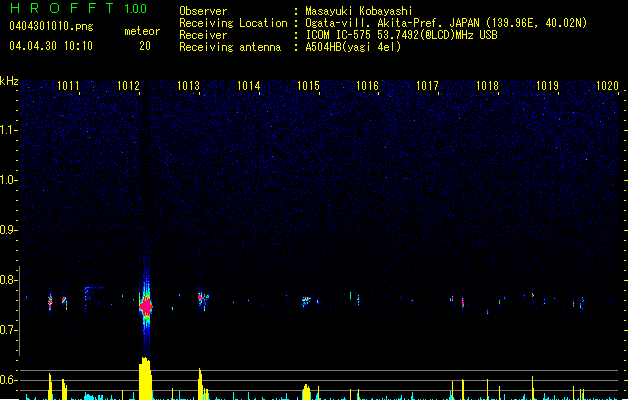The width and height of the screenshot is (629, 400).
Task: Select the file name 0404301010.png
Action: point(51,26)
